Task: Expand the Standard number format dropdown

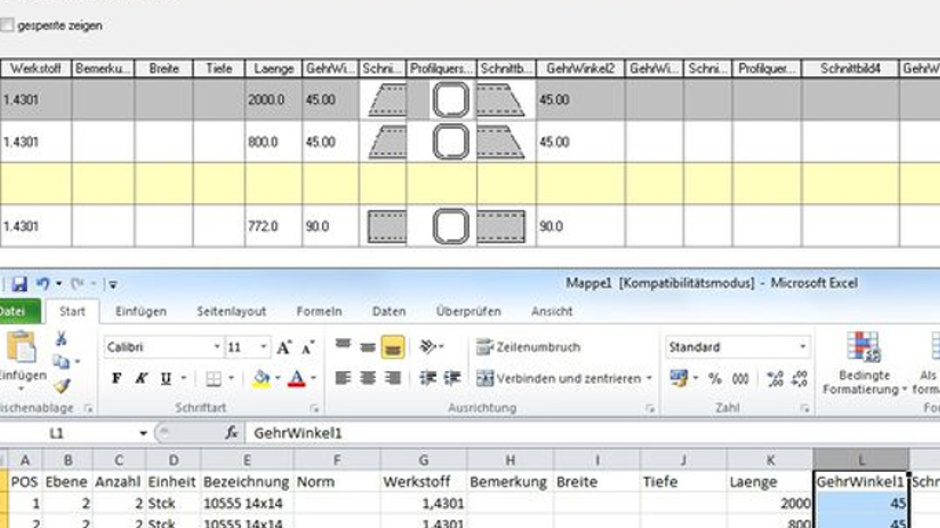Action: coord(802,347)
